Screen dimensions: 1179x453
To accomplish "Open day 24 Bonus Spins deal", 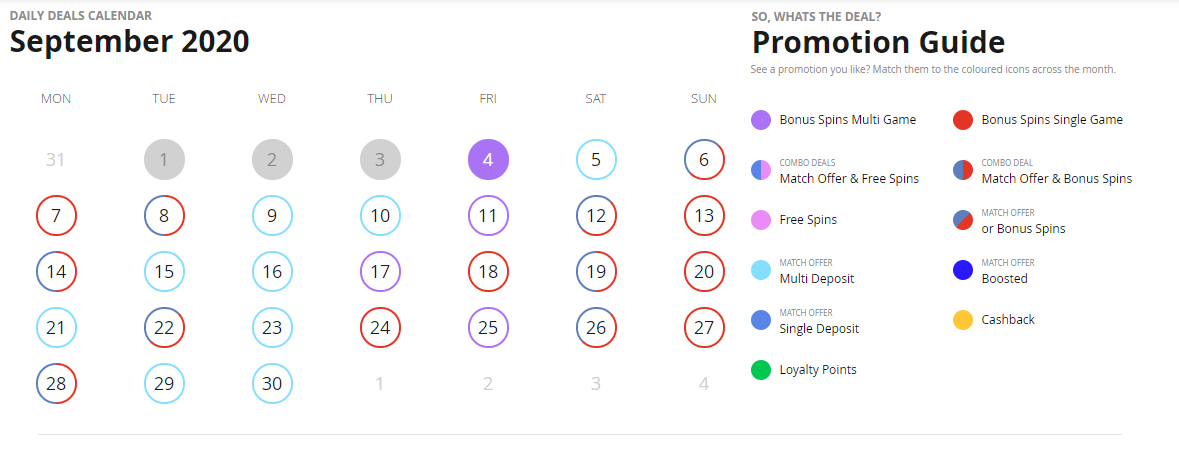I will [380, 328].
